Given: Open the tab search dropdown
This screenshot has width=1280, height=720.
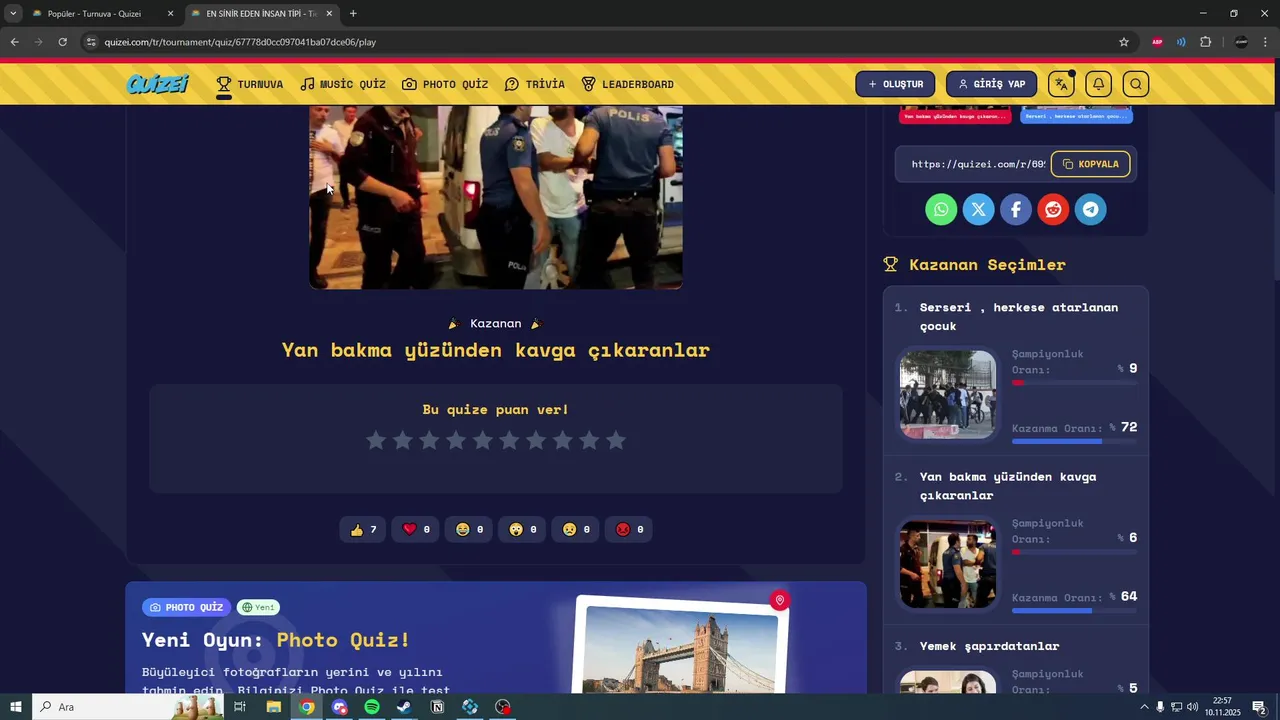Looking at the screenshot, I should tap(13, 14).
